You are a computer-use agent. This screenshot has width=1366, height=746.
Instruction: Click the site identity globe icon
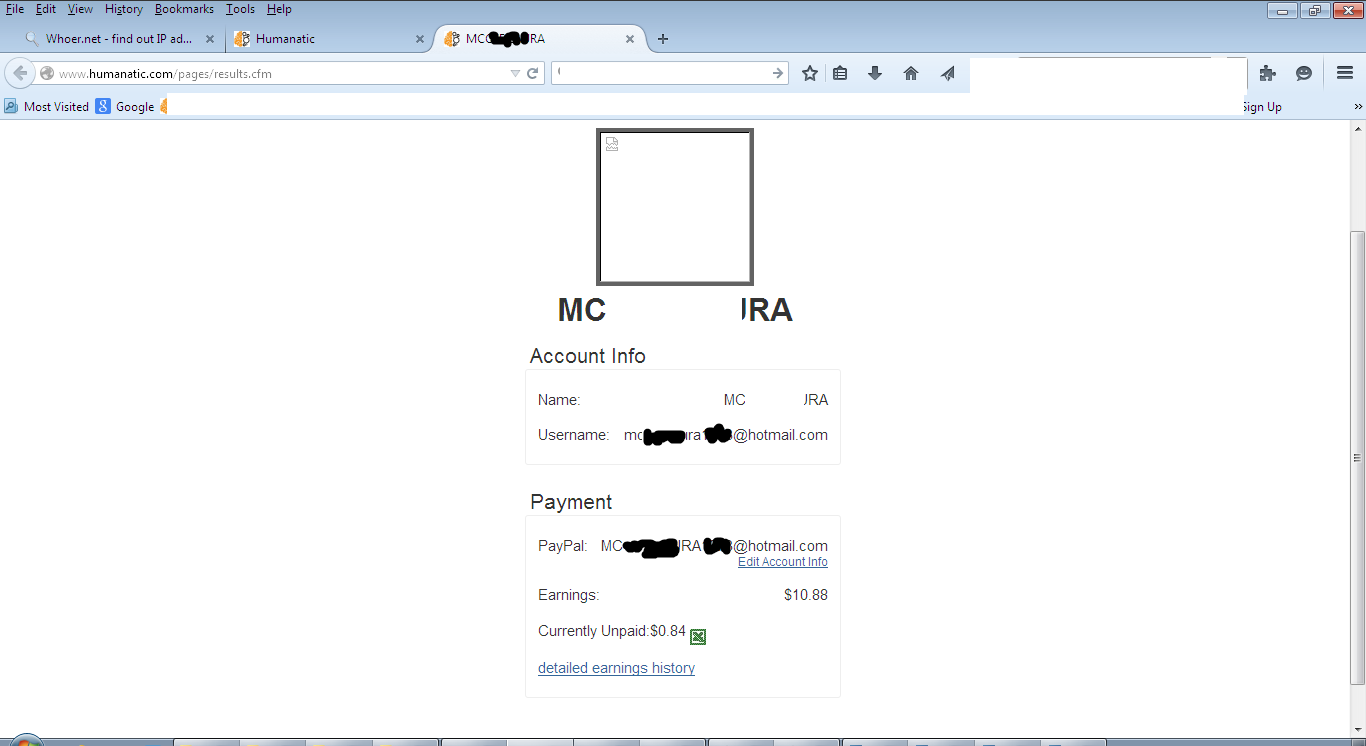click(x=47, y=73)
